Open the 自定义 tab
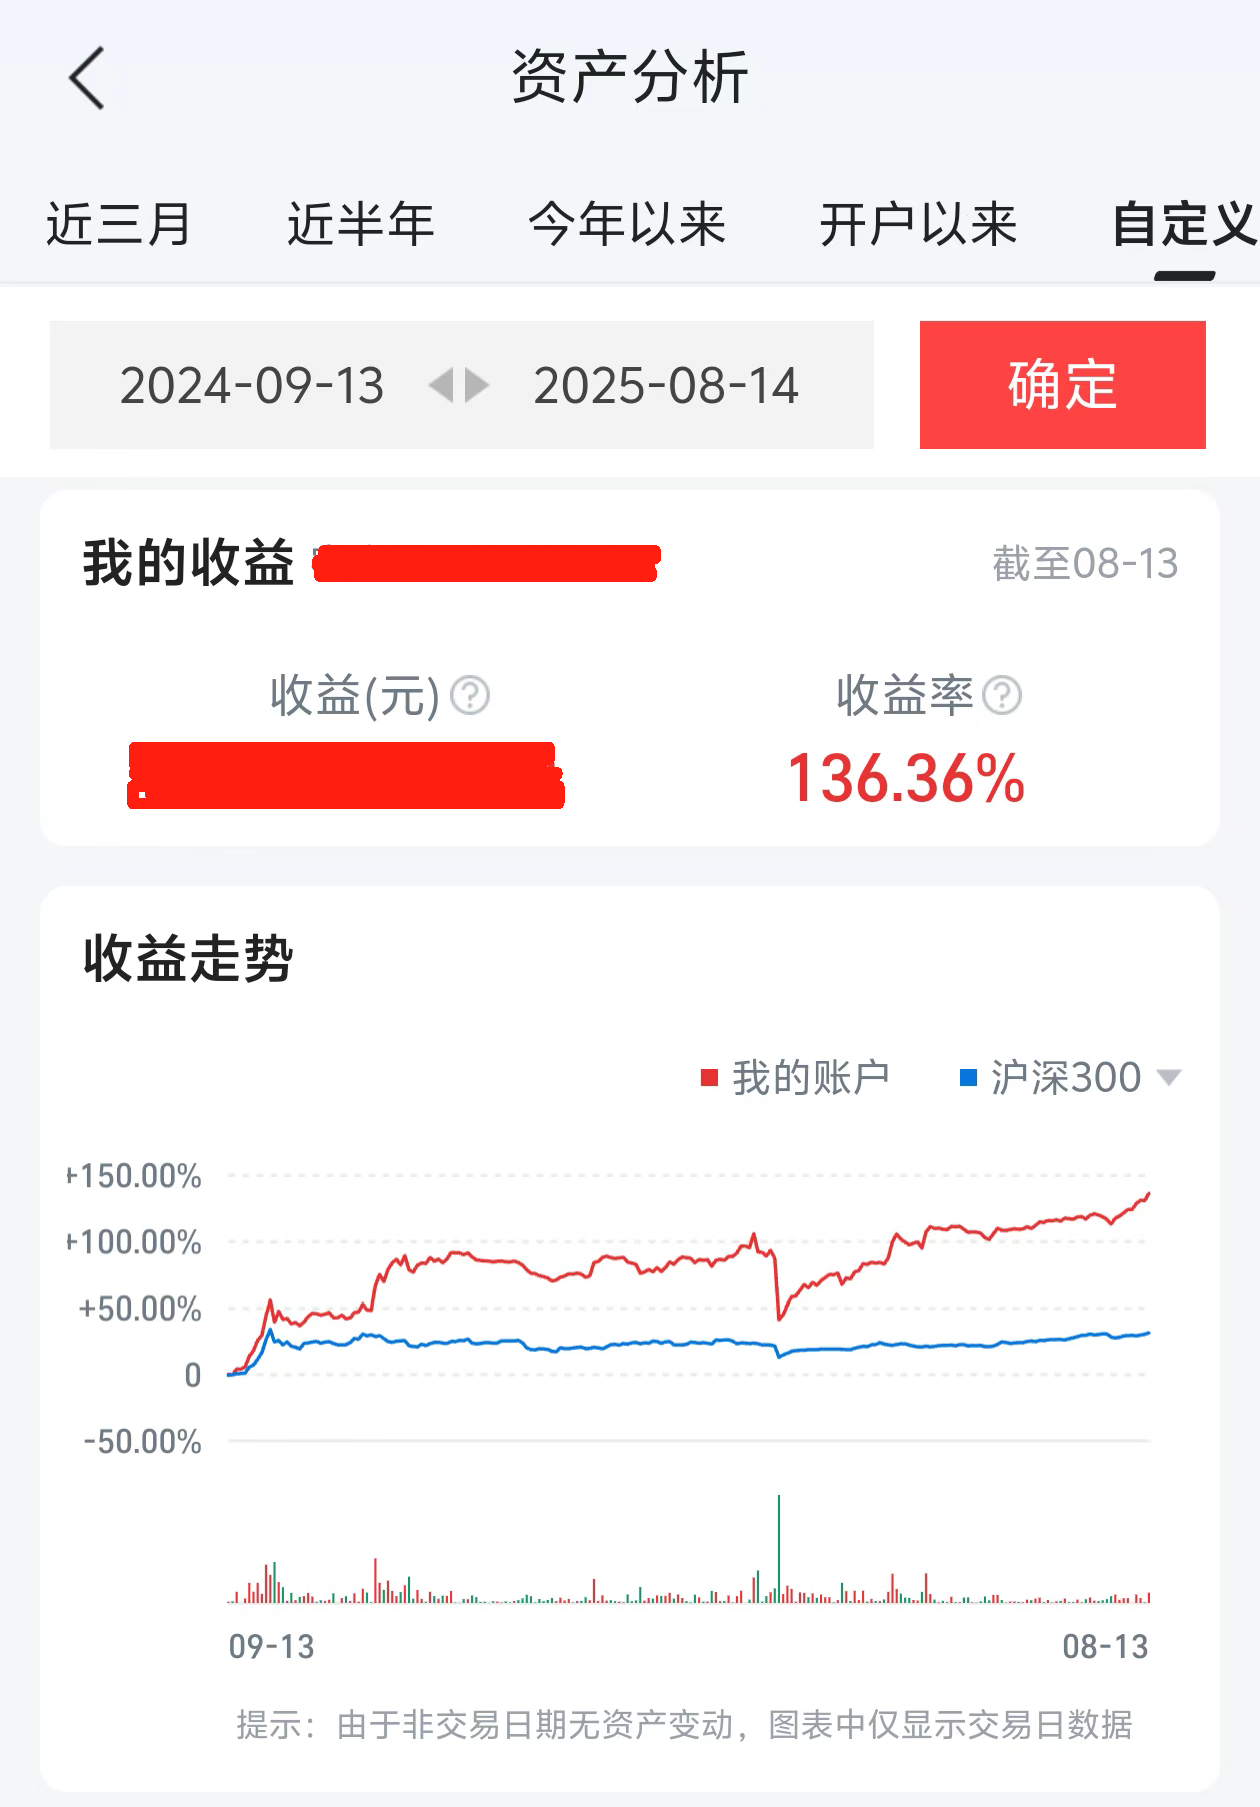This screenshot has height=1807, width=1260. pos(1185,223)
